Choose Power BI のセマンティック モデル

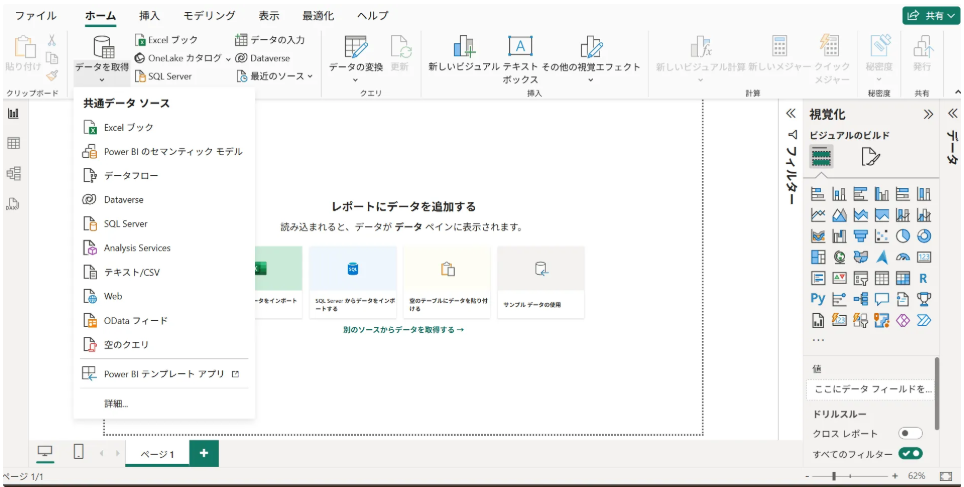coord(164,151)
